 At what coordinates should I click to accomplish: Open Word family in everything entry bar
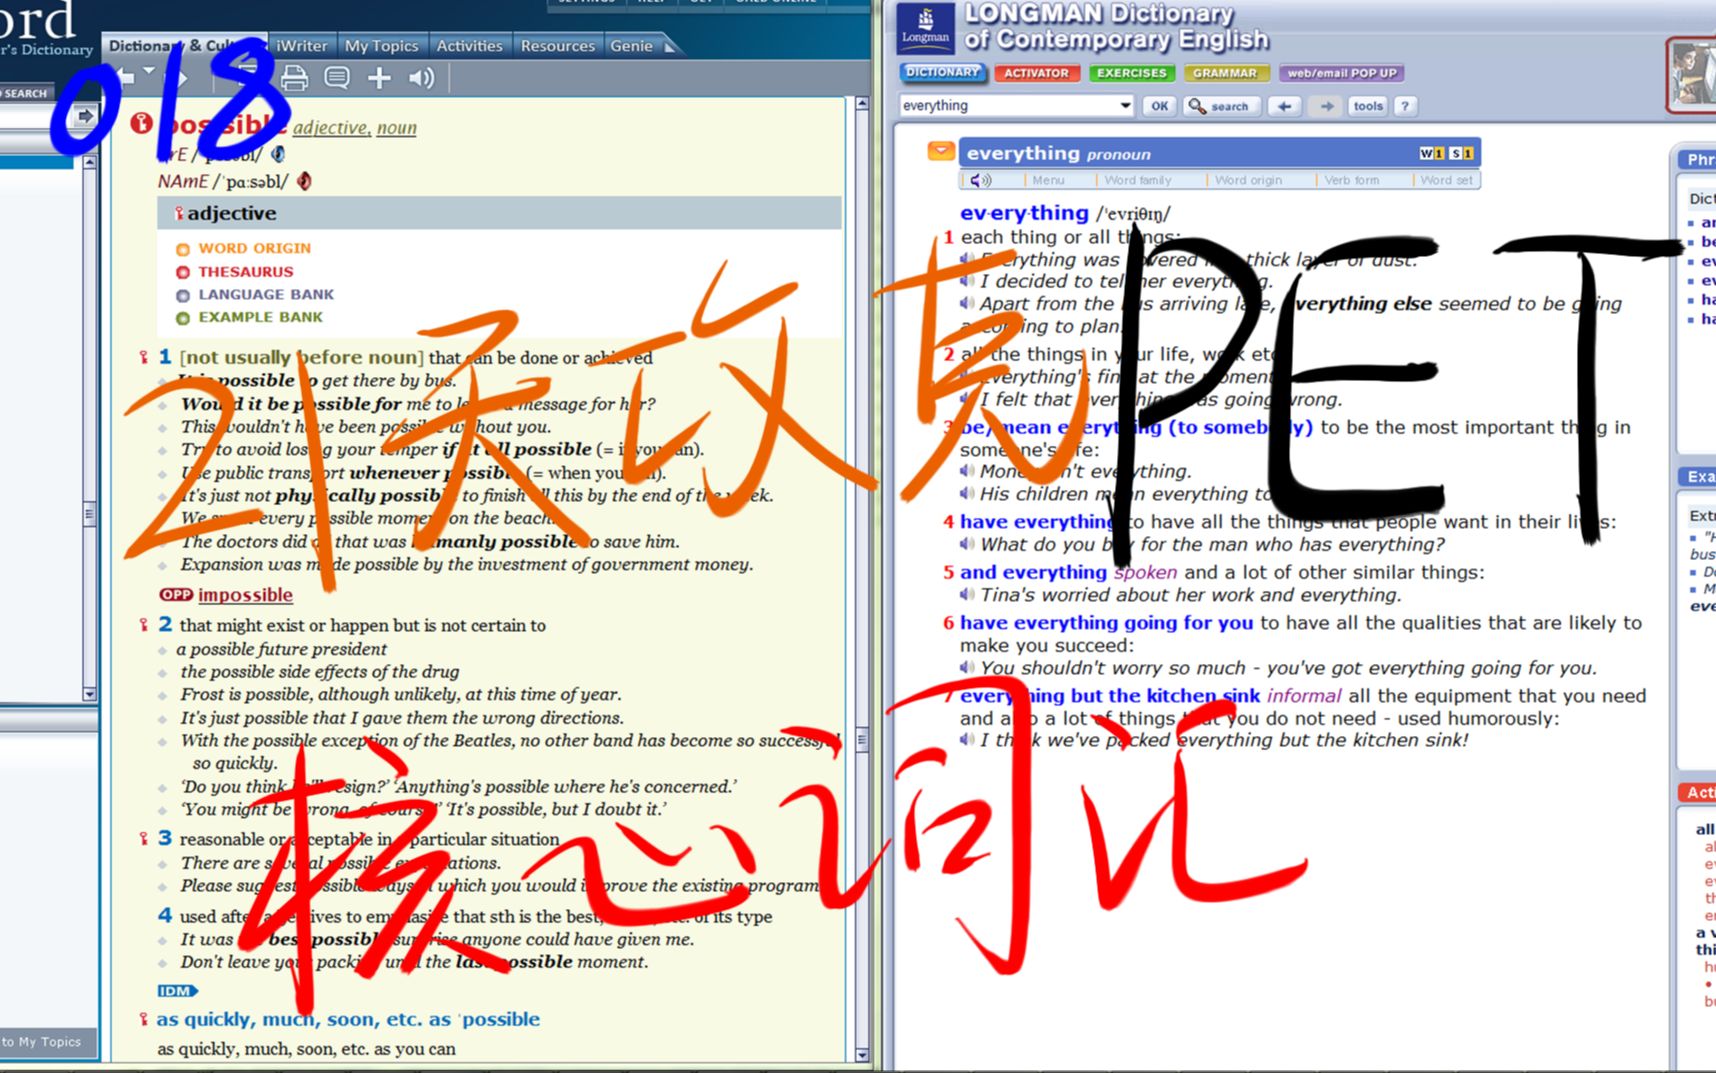1137,180
